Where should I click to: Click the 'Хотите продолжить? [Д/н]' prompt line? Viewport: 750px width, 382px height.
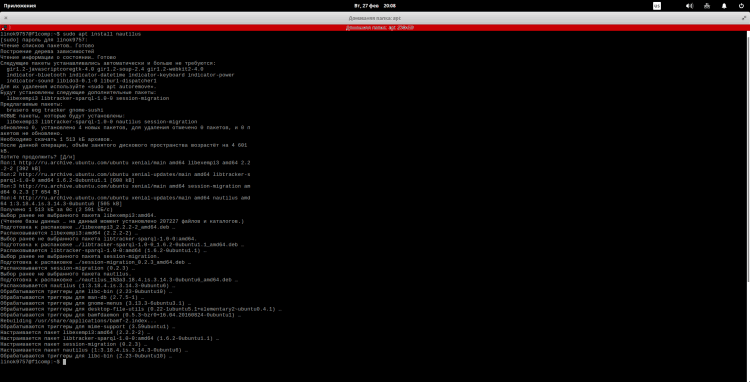(38, 157)
